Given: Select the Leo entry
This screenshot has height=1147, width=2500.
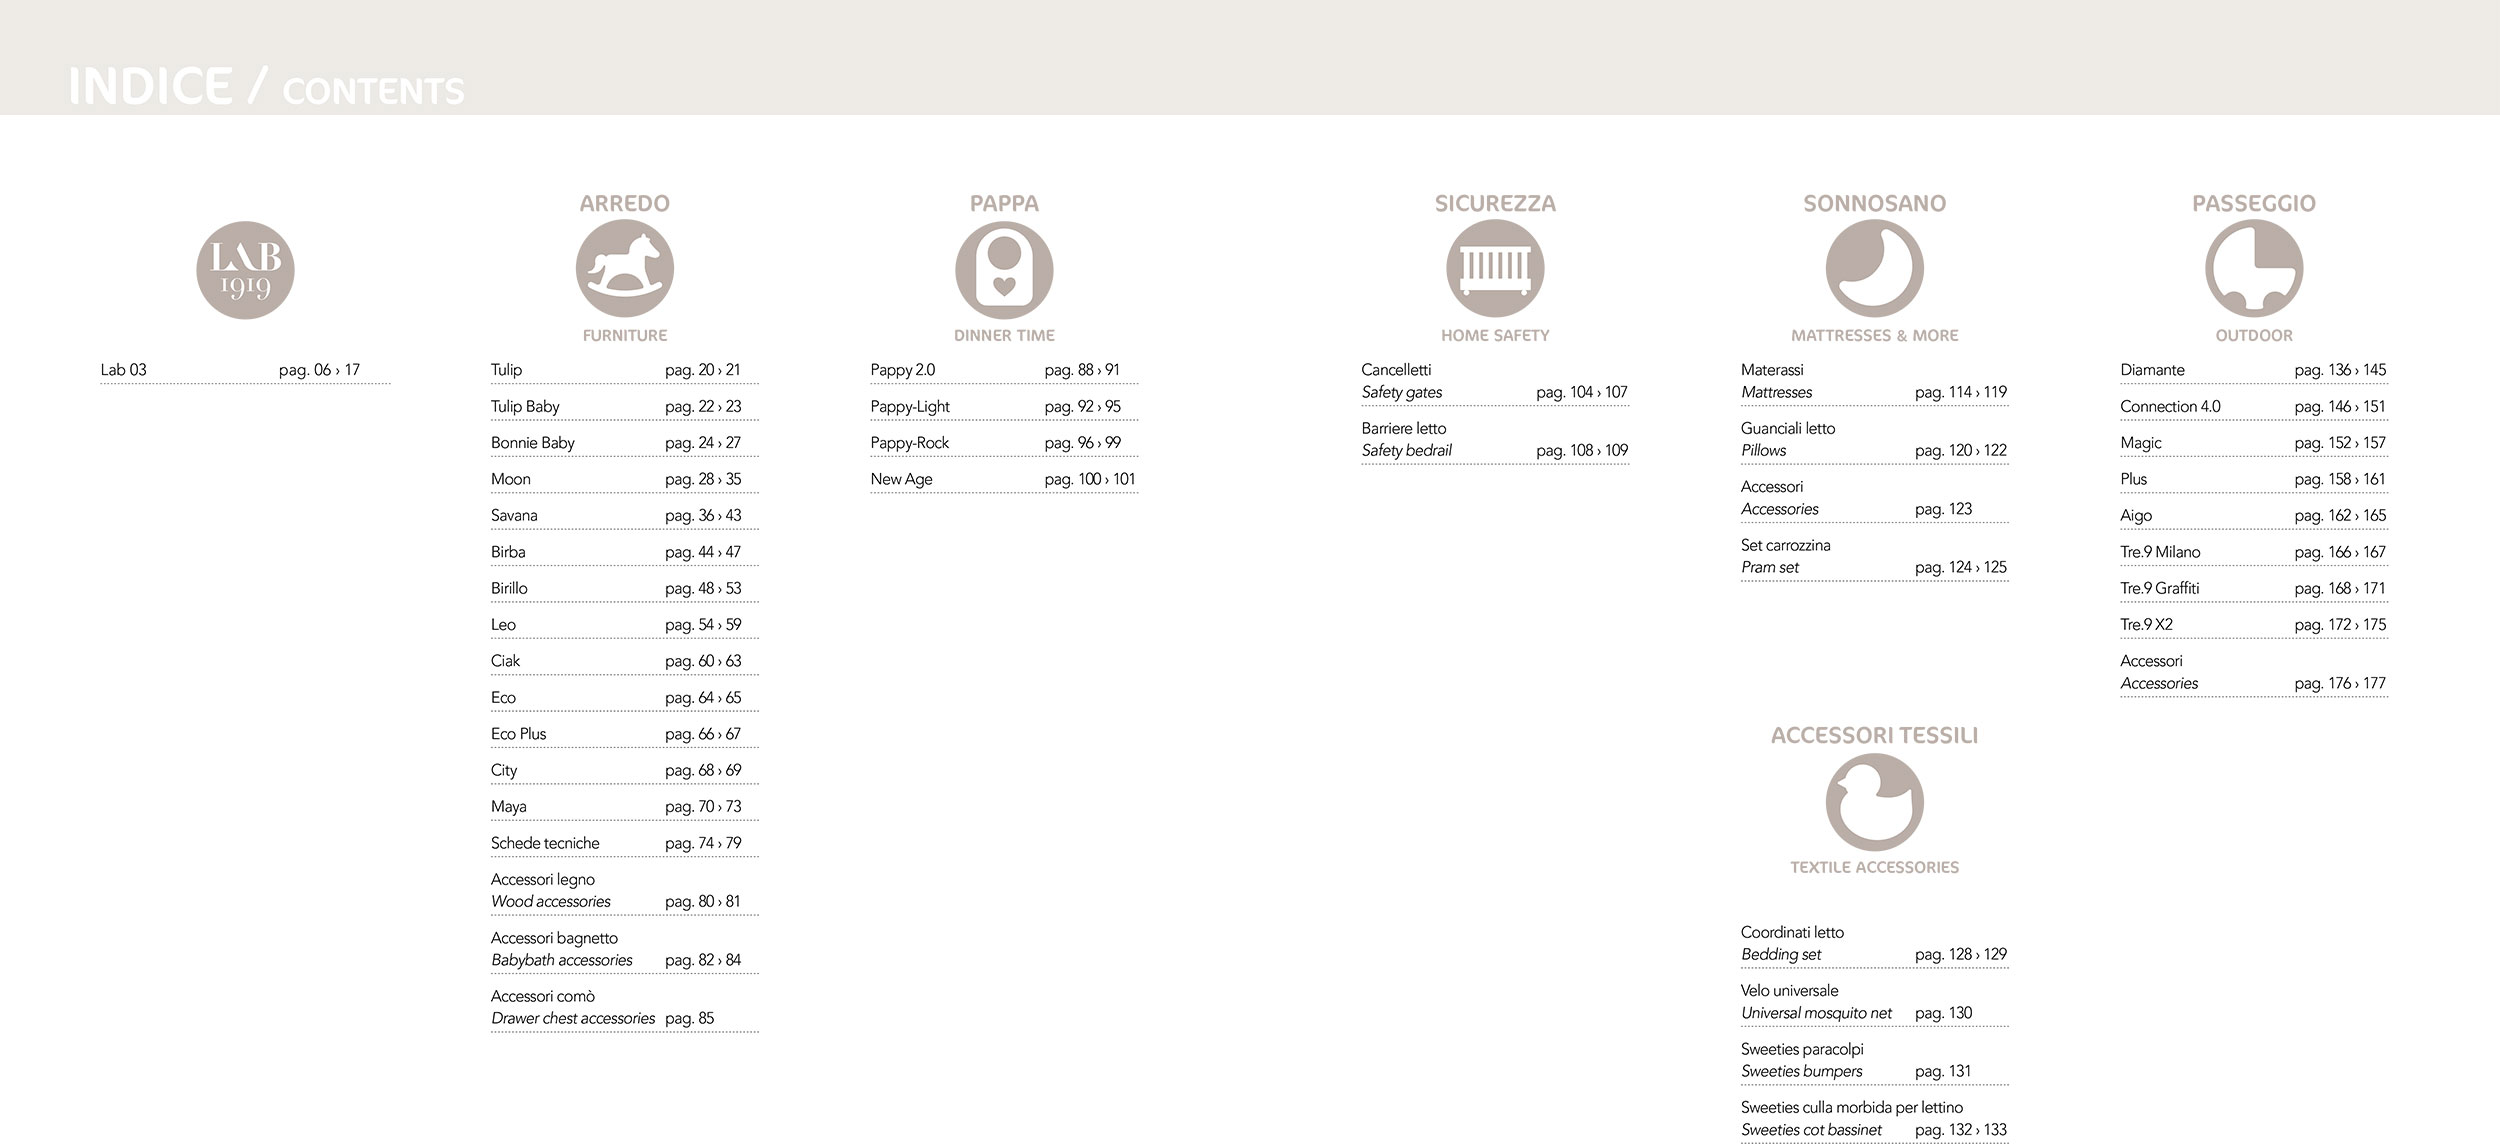Looking at the screenshot, I should [624, 624].
